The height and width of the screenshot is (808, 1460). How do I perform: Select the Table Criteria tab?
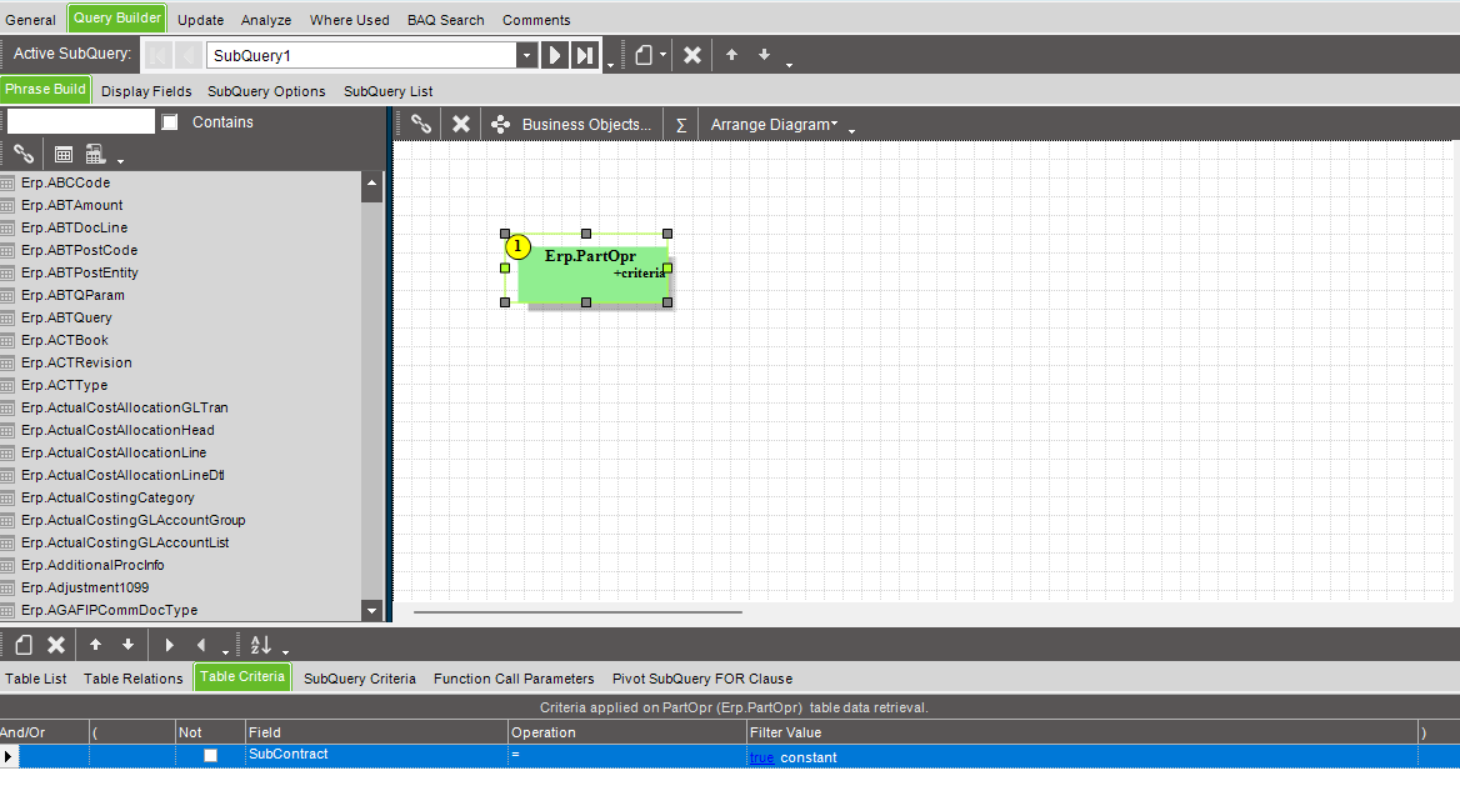click(x=243, y=677)
